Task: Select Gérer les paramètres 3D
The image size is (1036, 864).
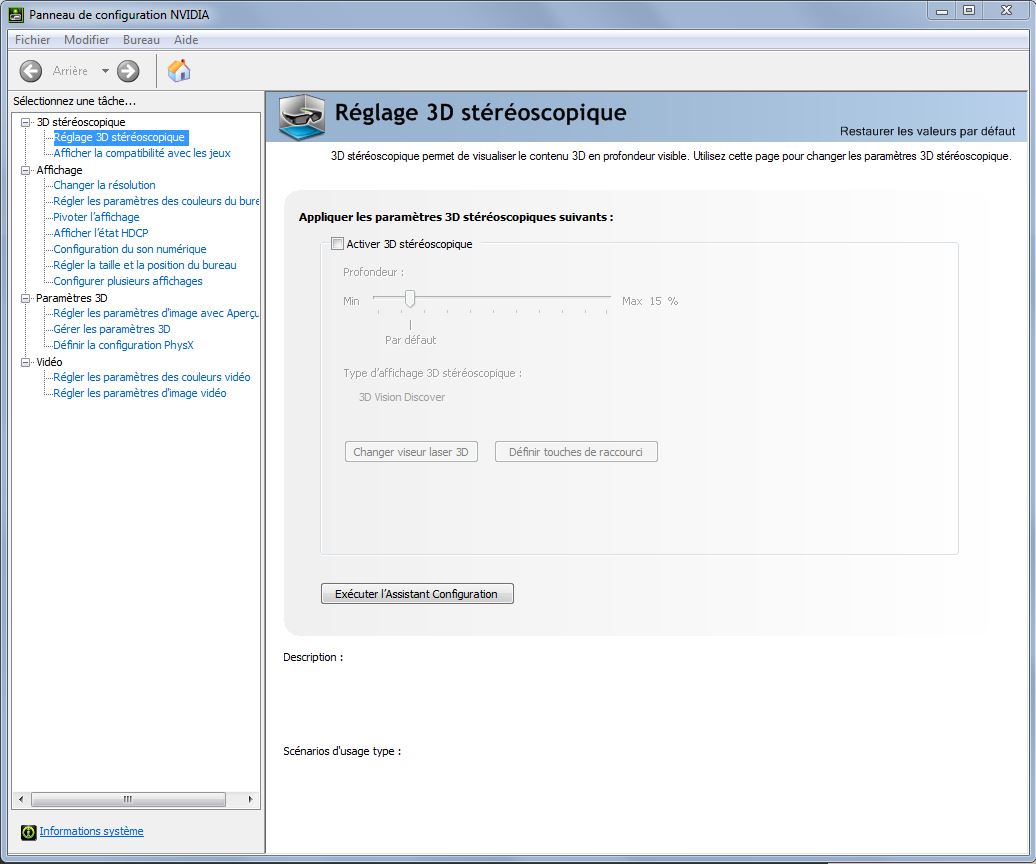Action: pos(112,329)
